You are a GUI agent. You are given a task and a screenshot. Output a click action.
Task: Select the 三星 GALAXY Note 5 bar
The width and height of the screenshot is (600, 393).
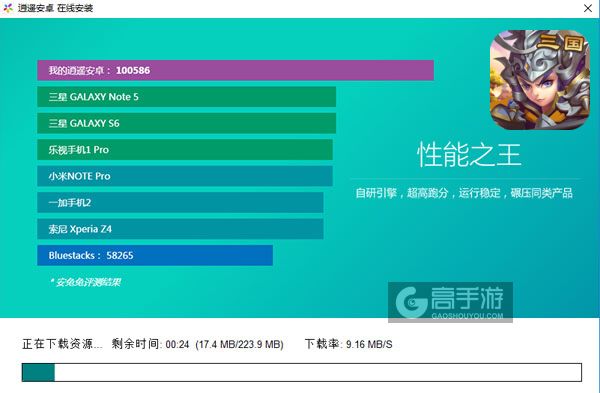(187, 97)
